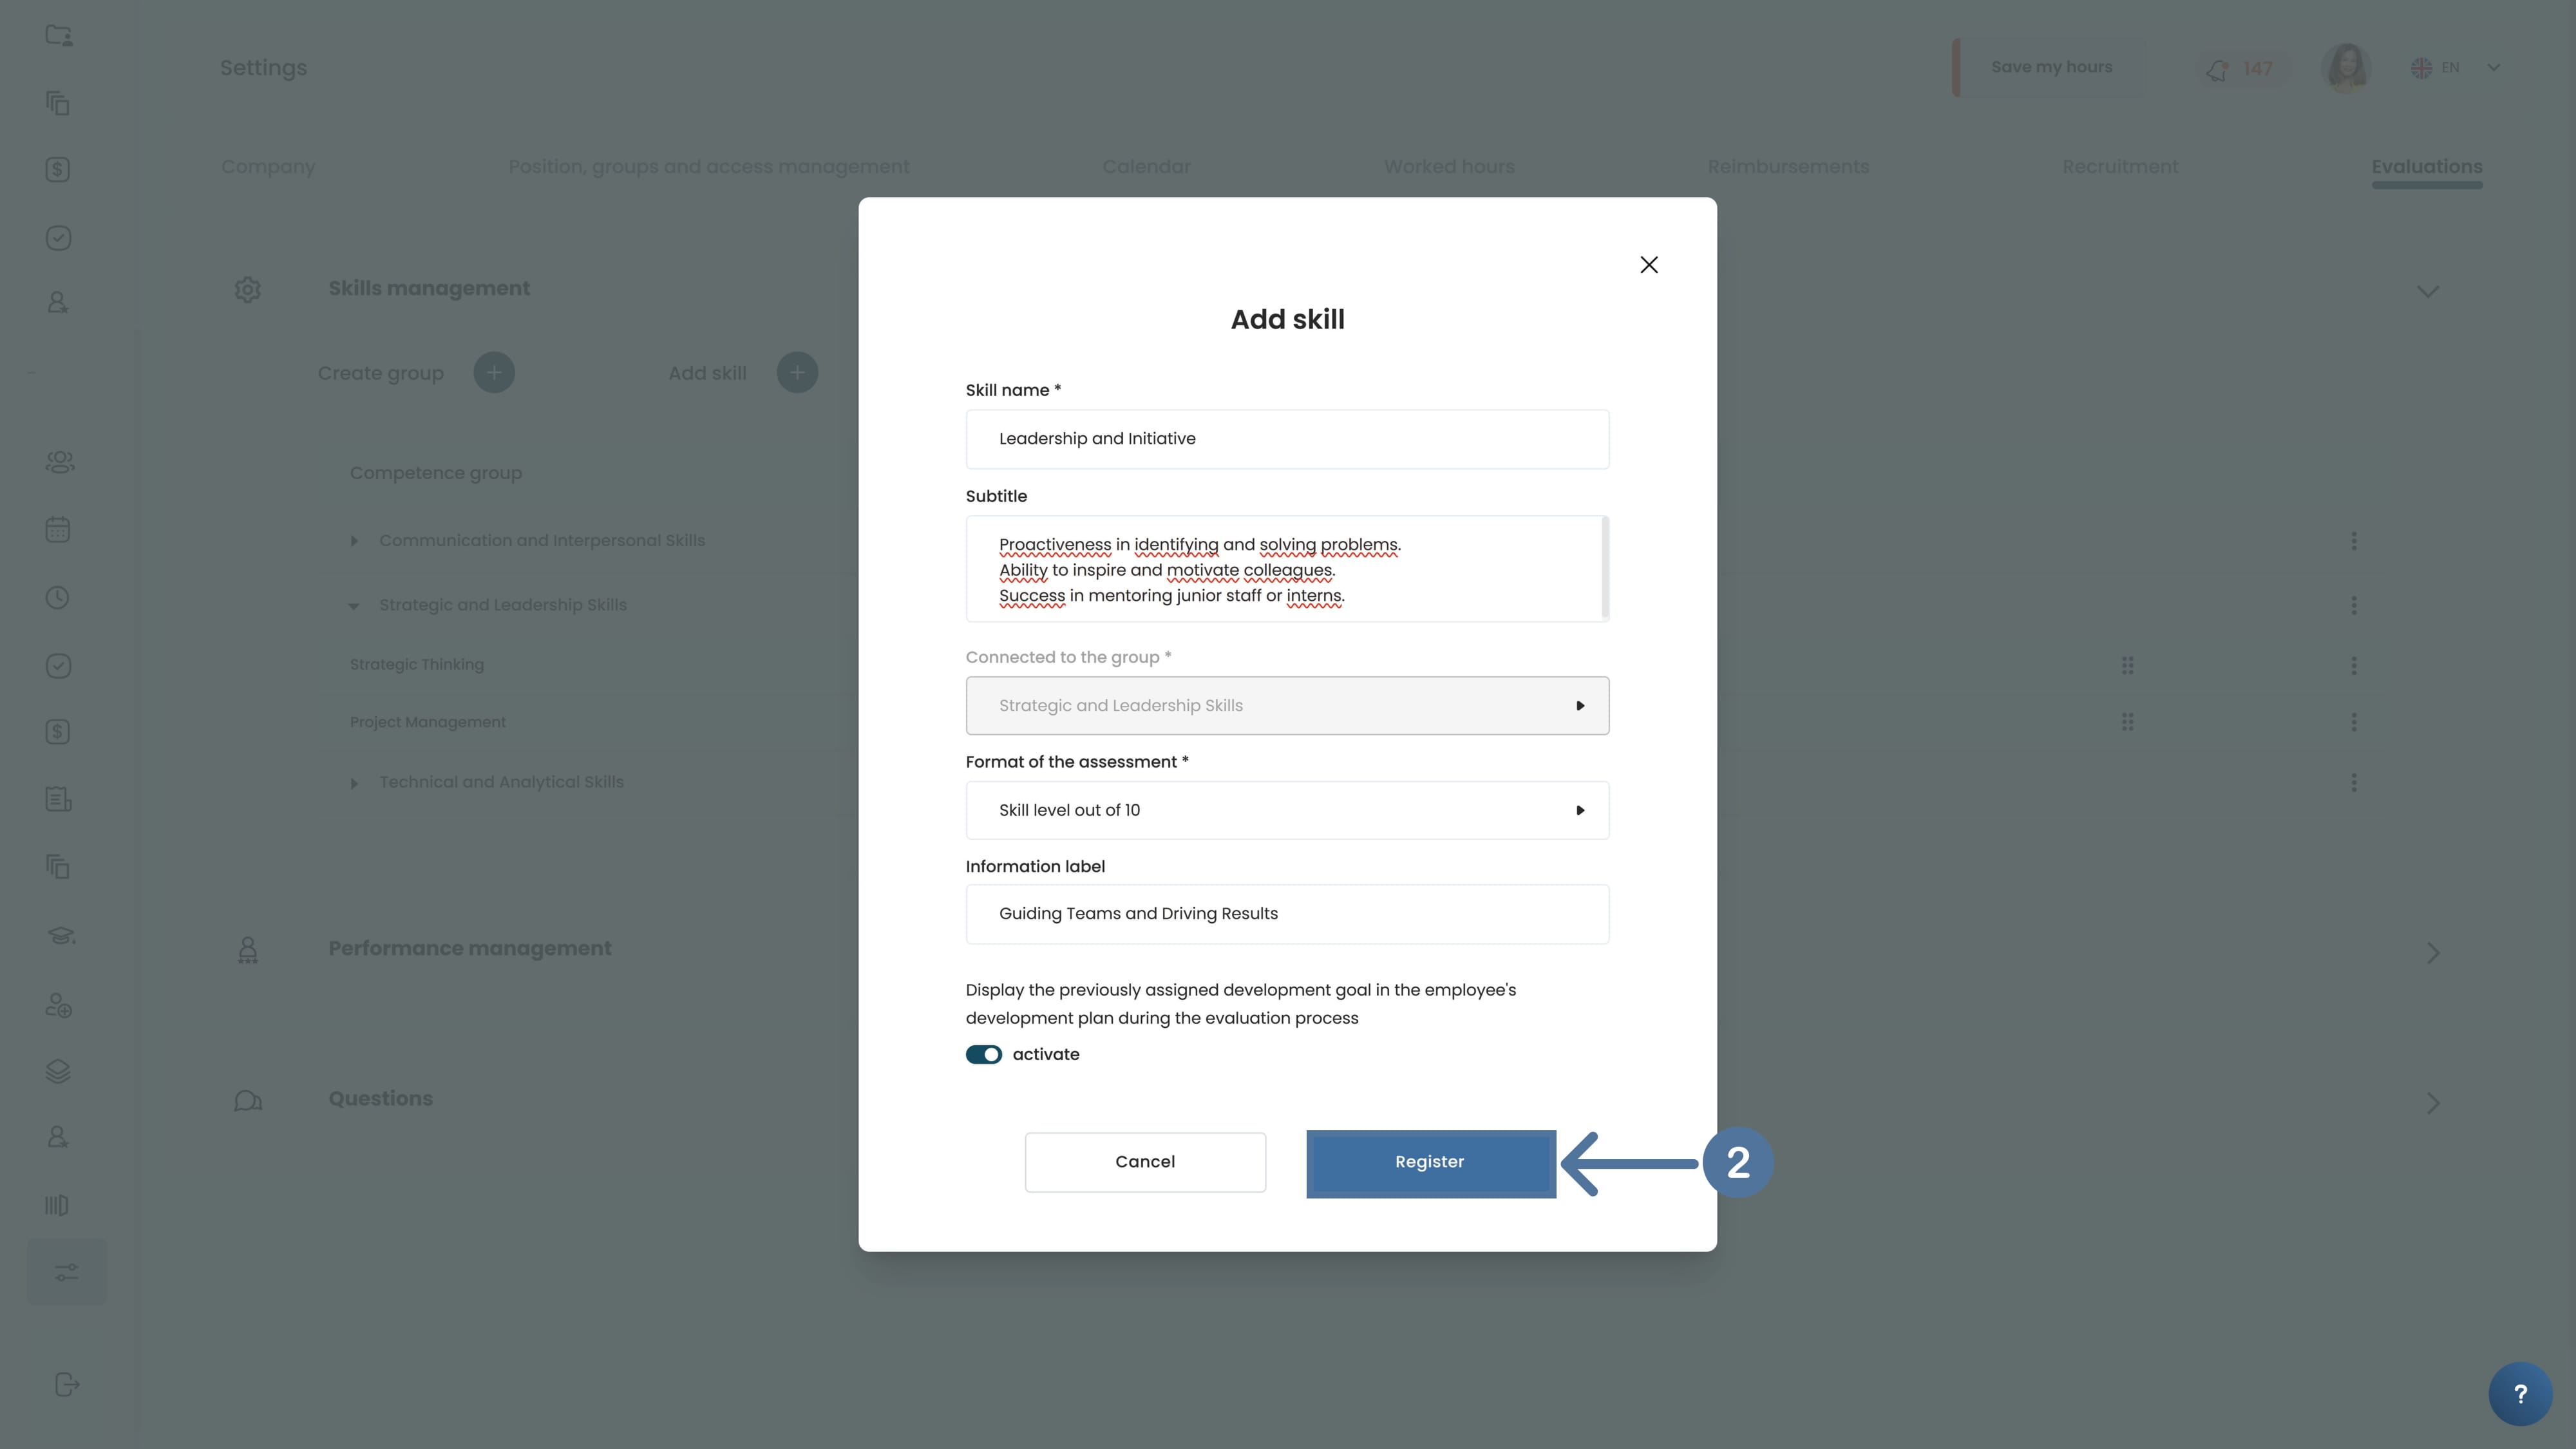Open the calendar sidebar icon

pyautogui.click(x=58, y=529)
